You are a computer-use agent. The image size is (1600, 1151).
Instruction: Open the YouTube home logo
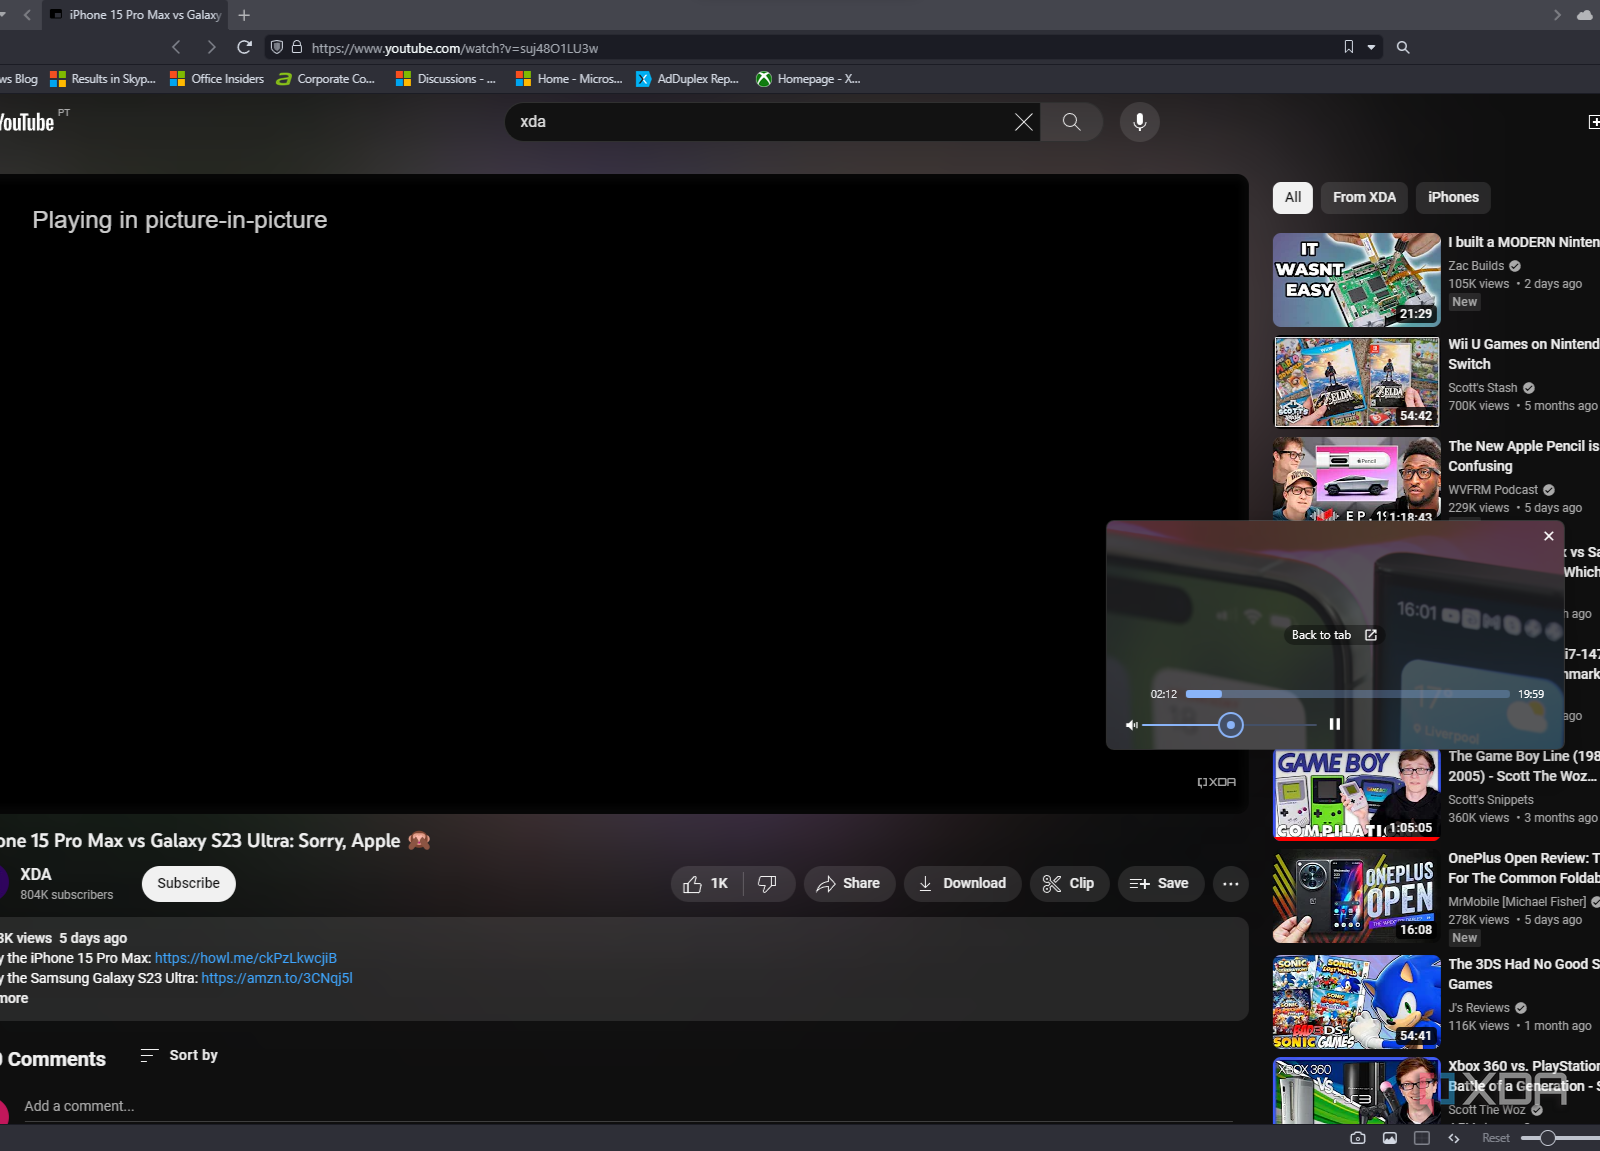[x=27, y=122]
